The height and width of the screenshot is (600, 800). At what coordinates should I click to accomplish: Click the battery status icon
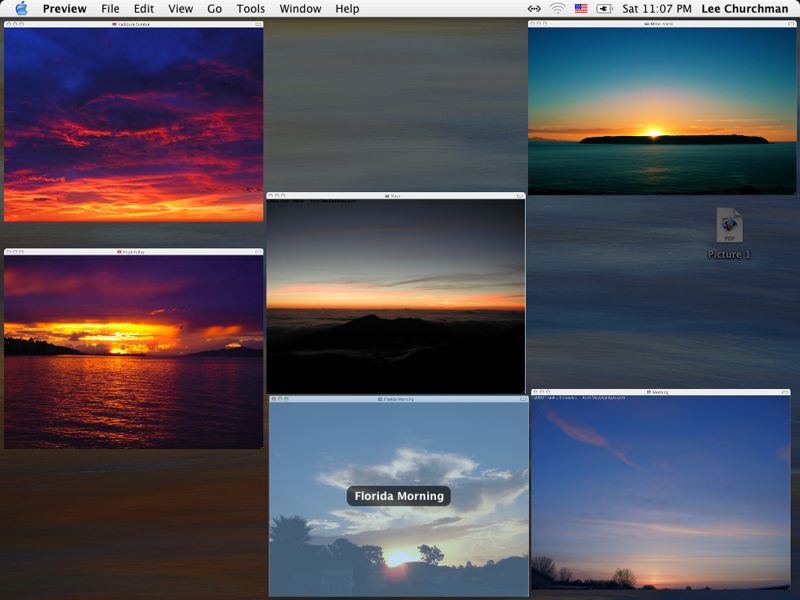(x=604, y=9)
